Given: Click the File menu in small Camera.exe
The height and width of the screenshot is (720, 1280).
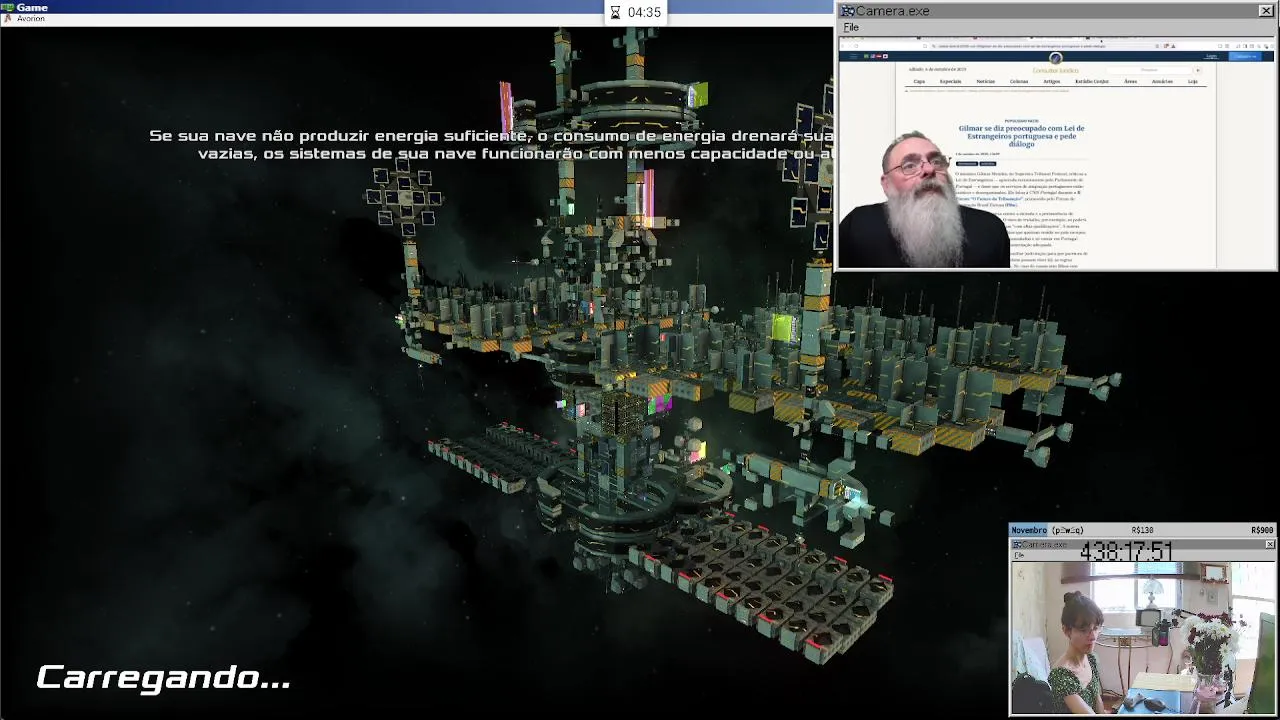Looking at the screenshot, I should point(1018,556).
